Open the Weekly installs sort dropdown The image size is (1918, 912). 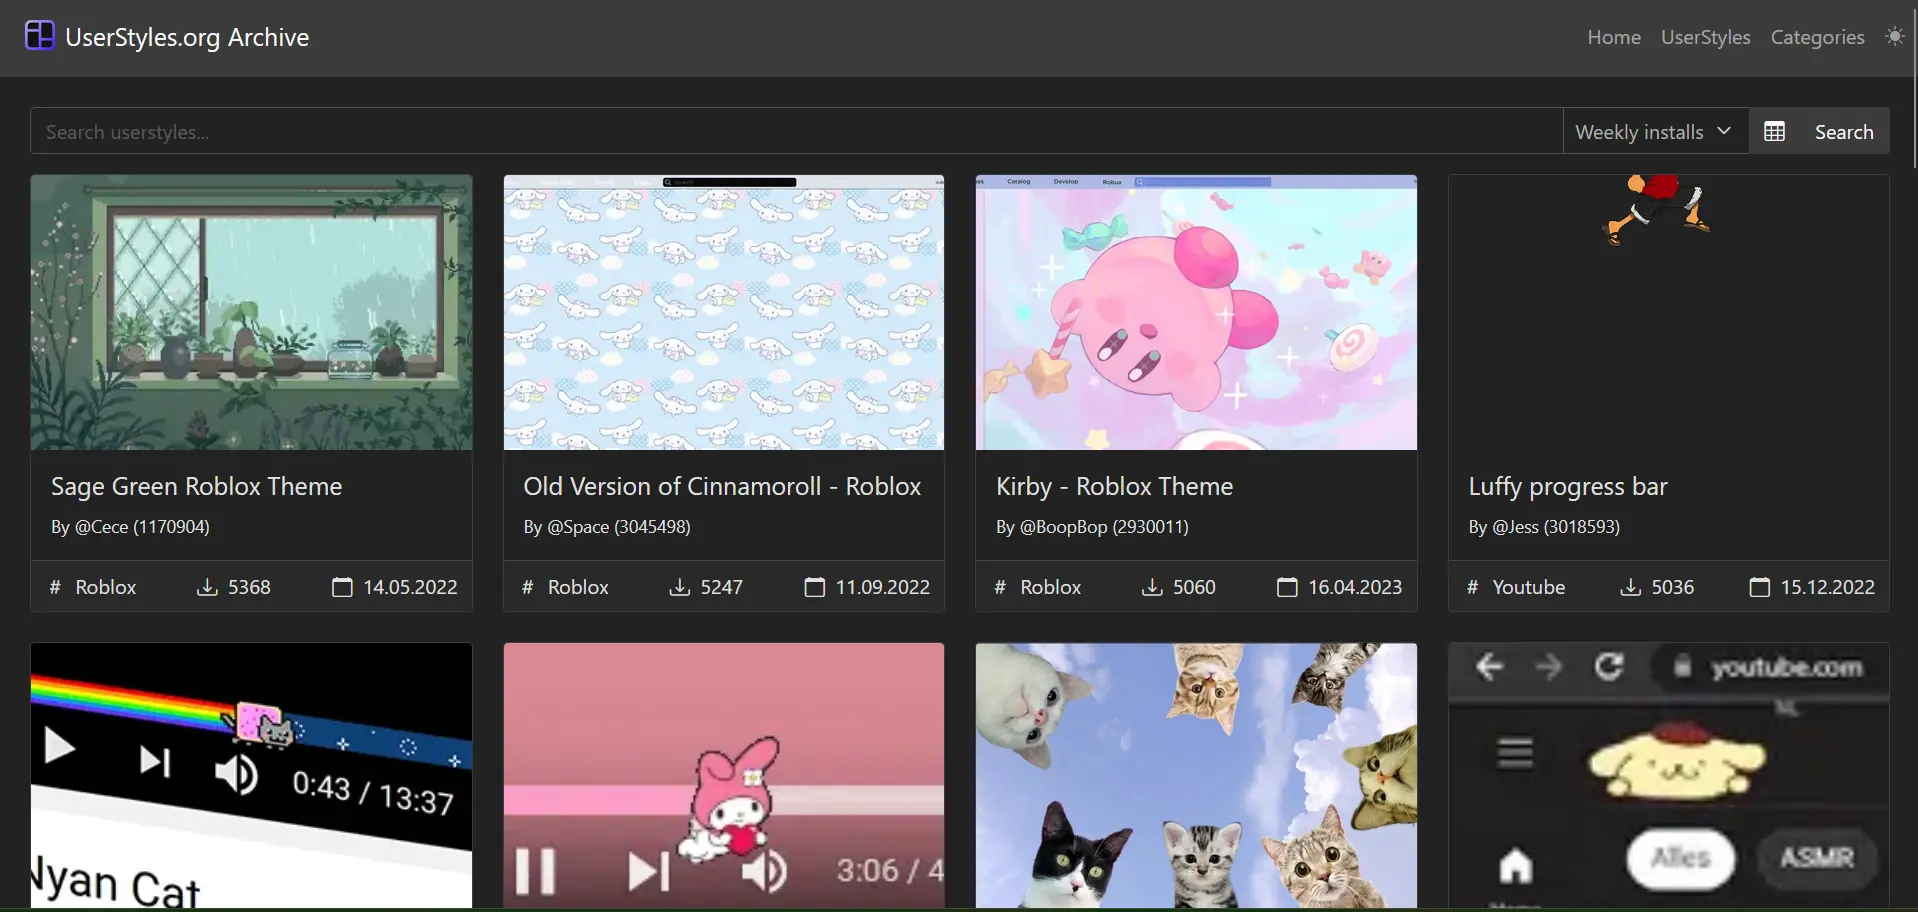(x=1655, y=131)
